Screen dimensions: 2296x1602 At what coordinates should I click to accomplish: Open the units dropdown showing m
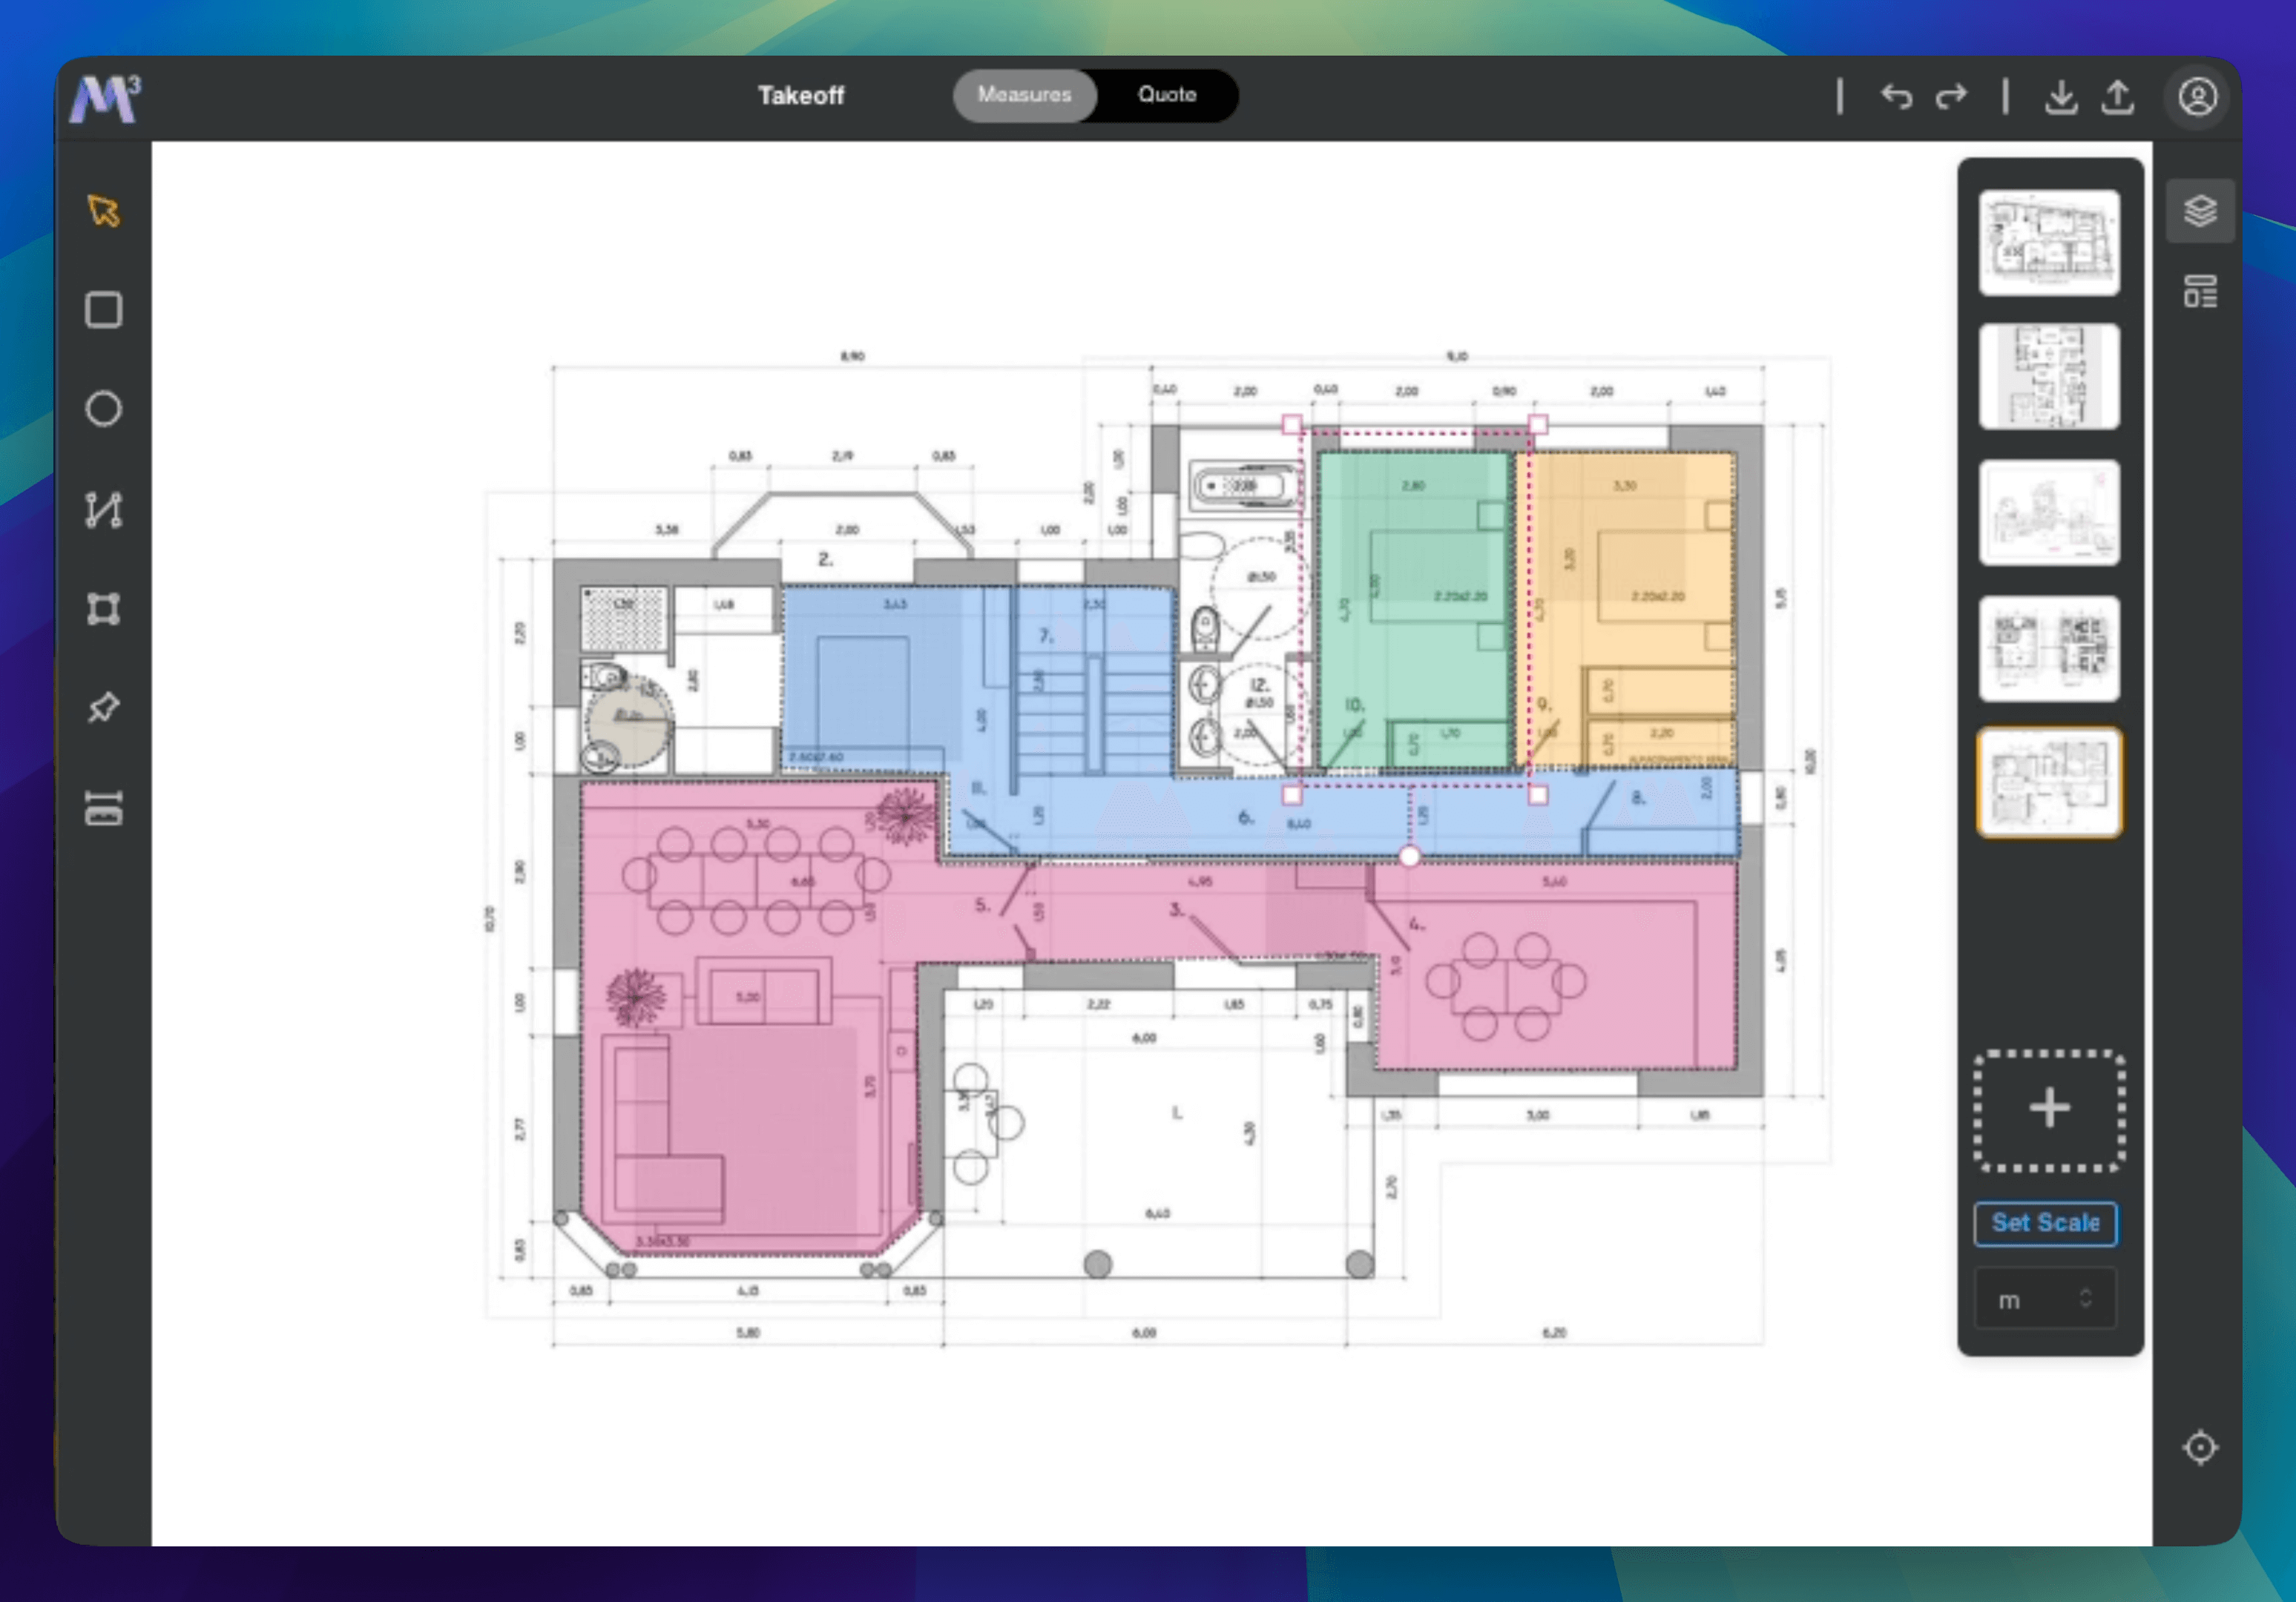point(2045,1299)
